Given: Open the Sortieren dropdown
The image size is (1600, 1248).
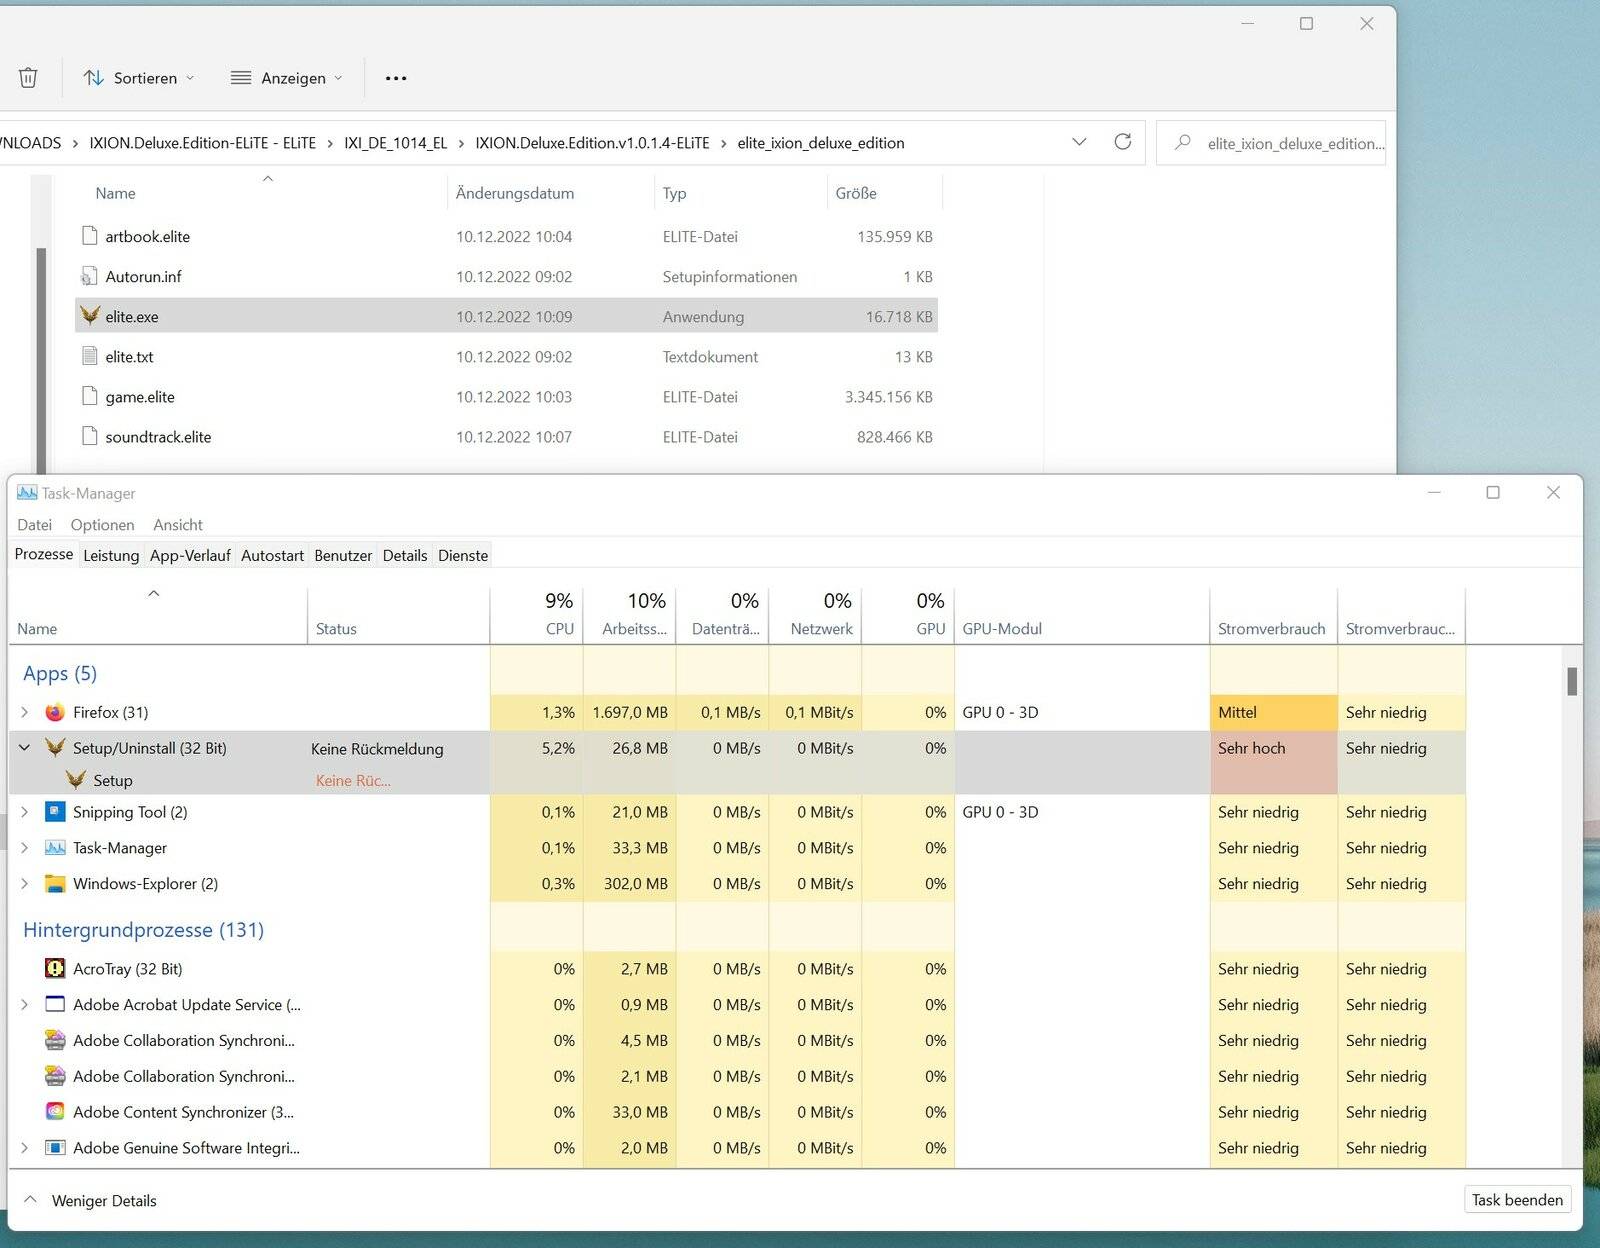Looking at the screenshot, I should (x=139, y=78).
